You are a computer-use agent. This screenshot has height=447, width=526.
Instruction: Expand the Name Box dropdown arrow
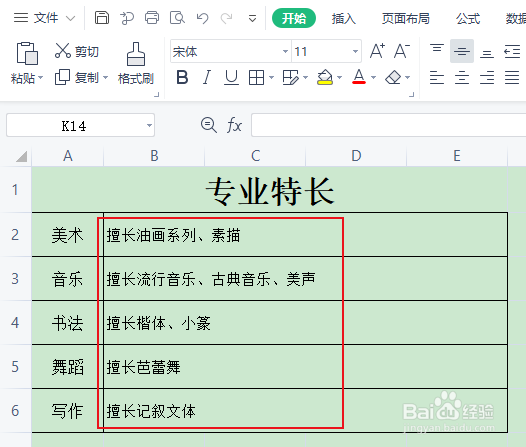[x=149, y=125]
